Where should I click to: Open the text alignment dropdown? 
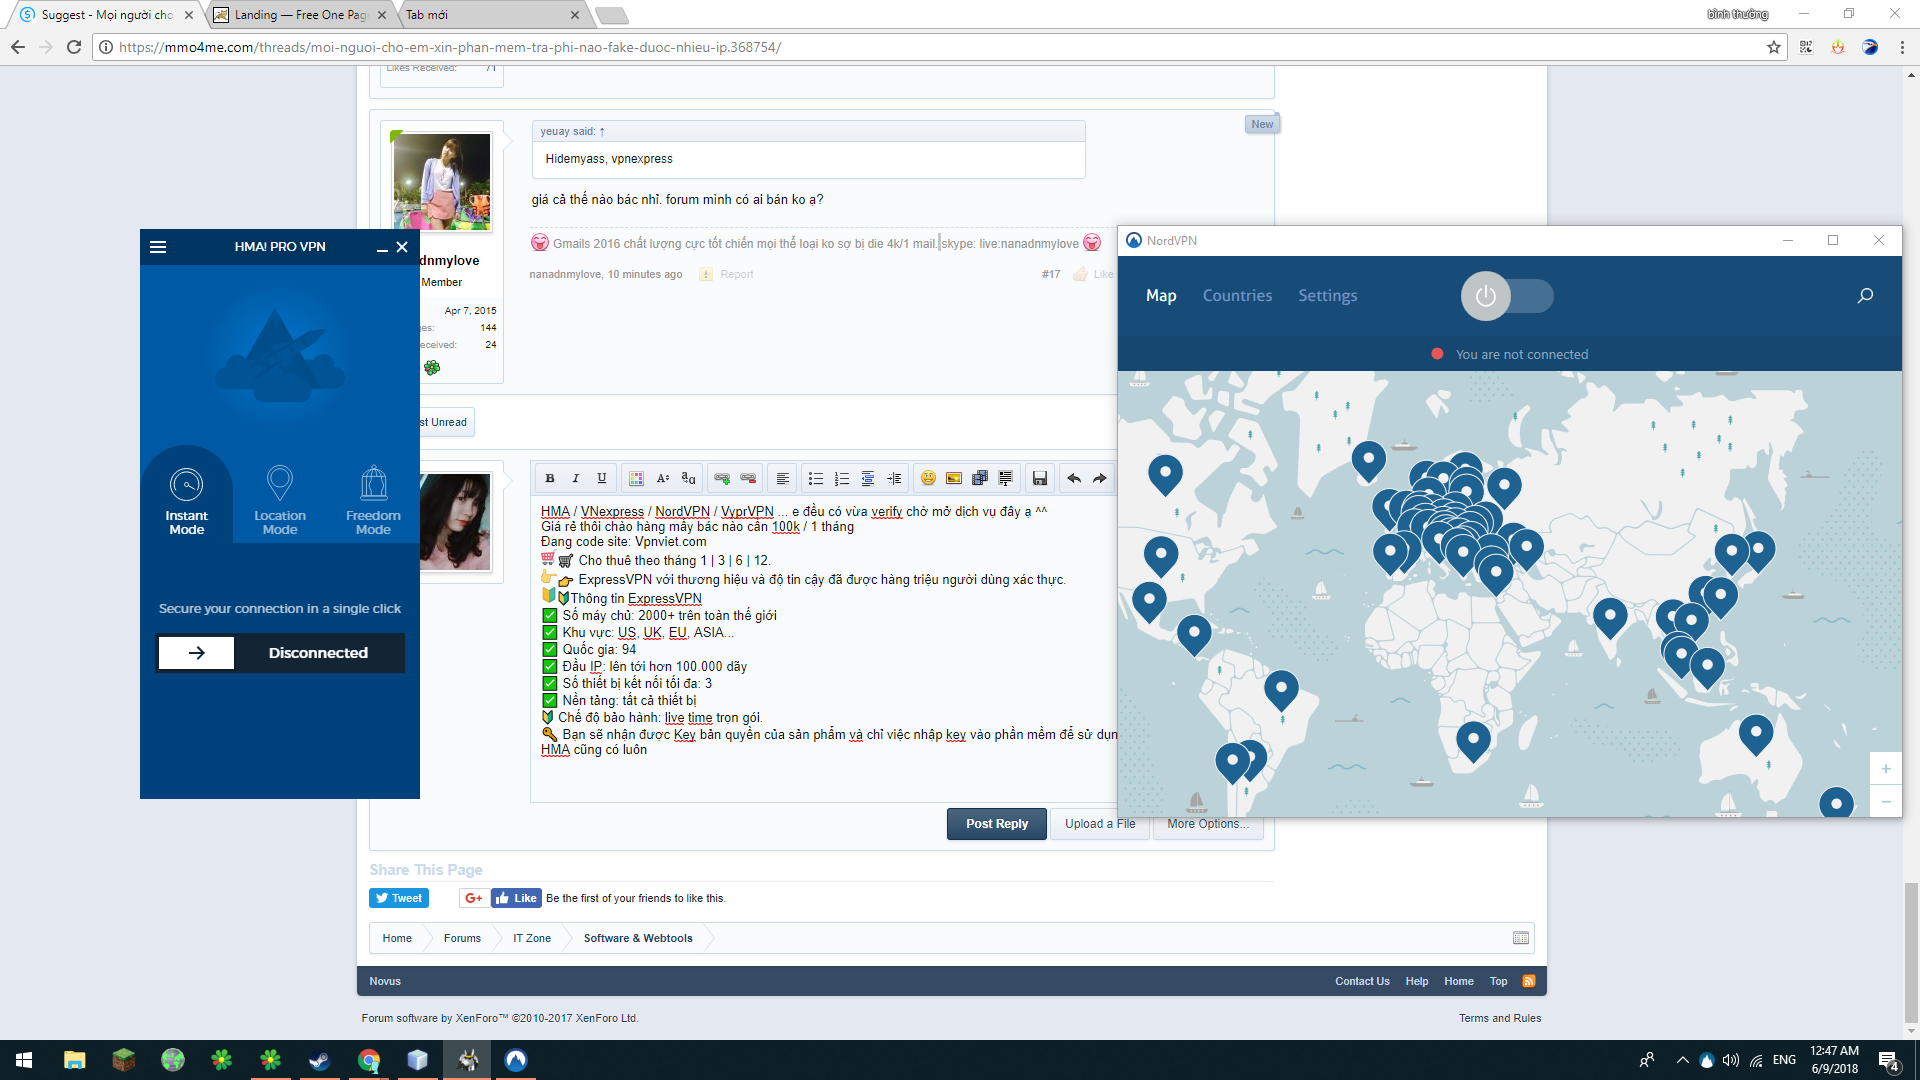783,479
